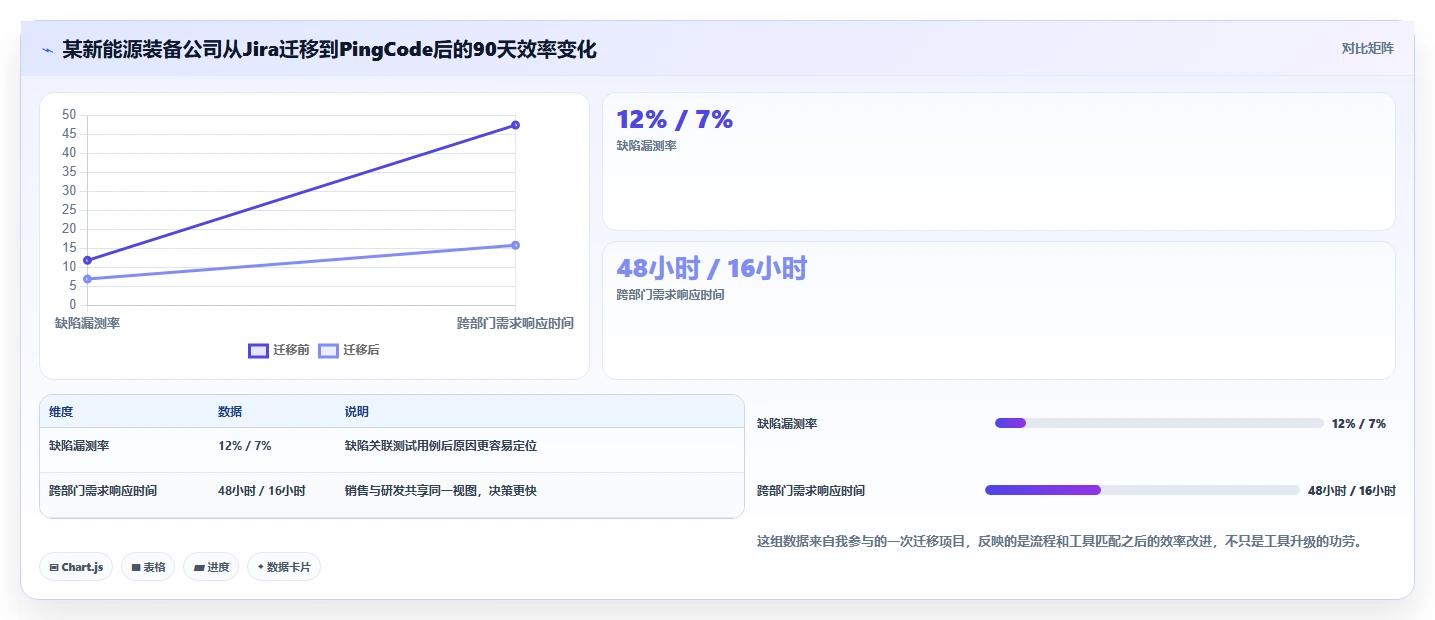This screenshot has width=1435, height=620.
Task: Click the 数据卡片 tag chip
Action: pos(284,567)
